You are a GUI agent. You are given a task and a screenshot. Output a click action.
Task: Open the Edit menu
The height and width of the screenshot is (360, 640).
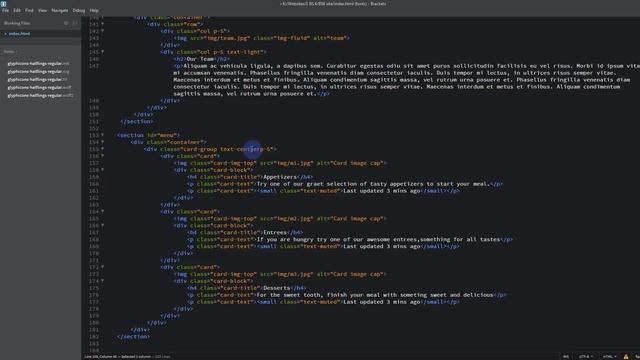(x=17, y=10)
